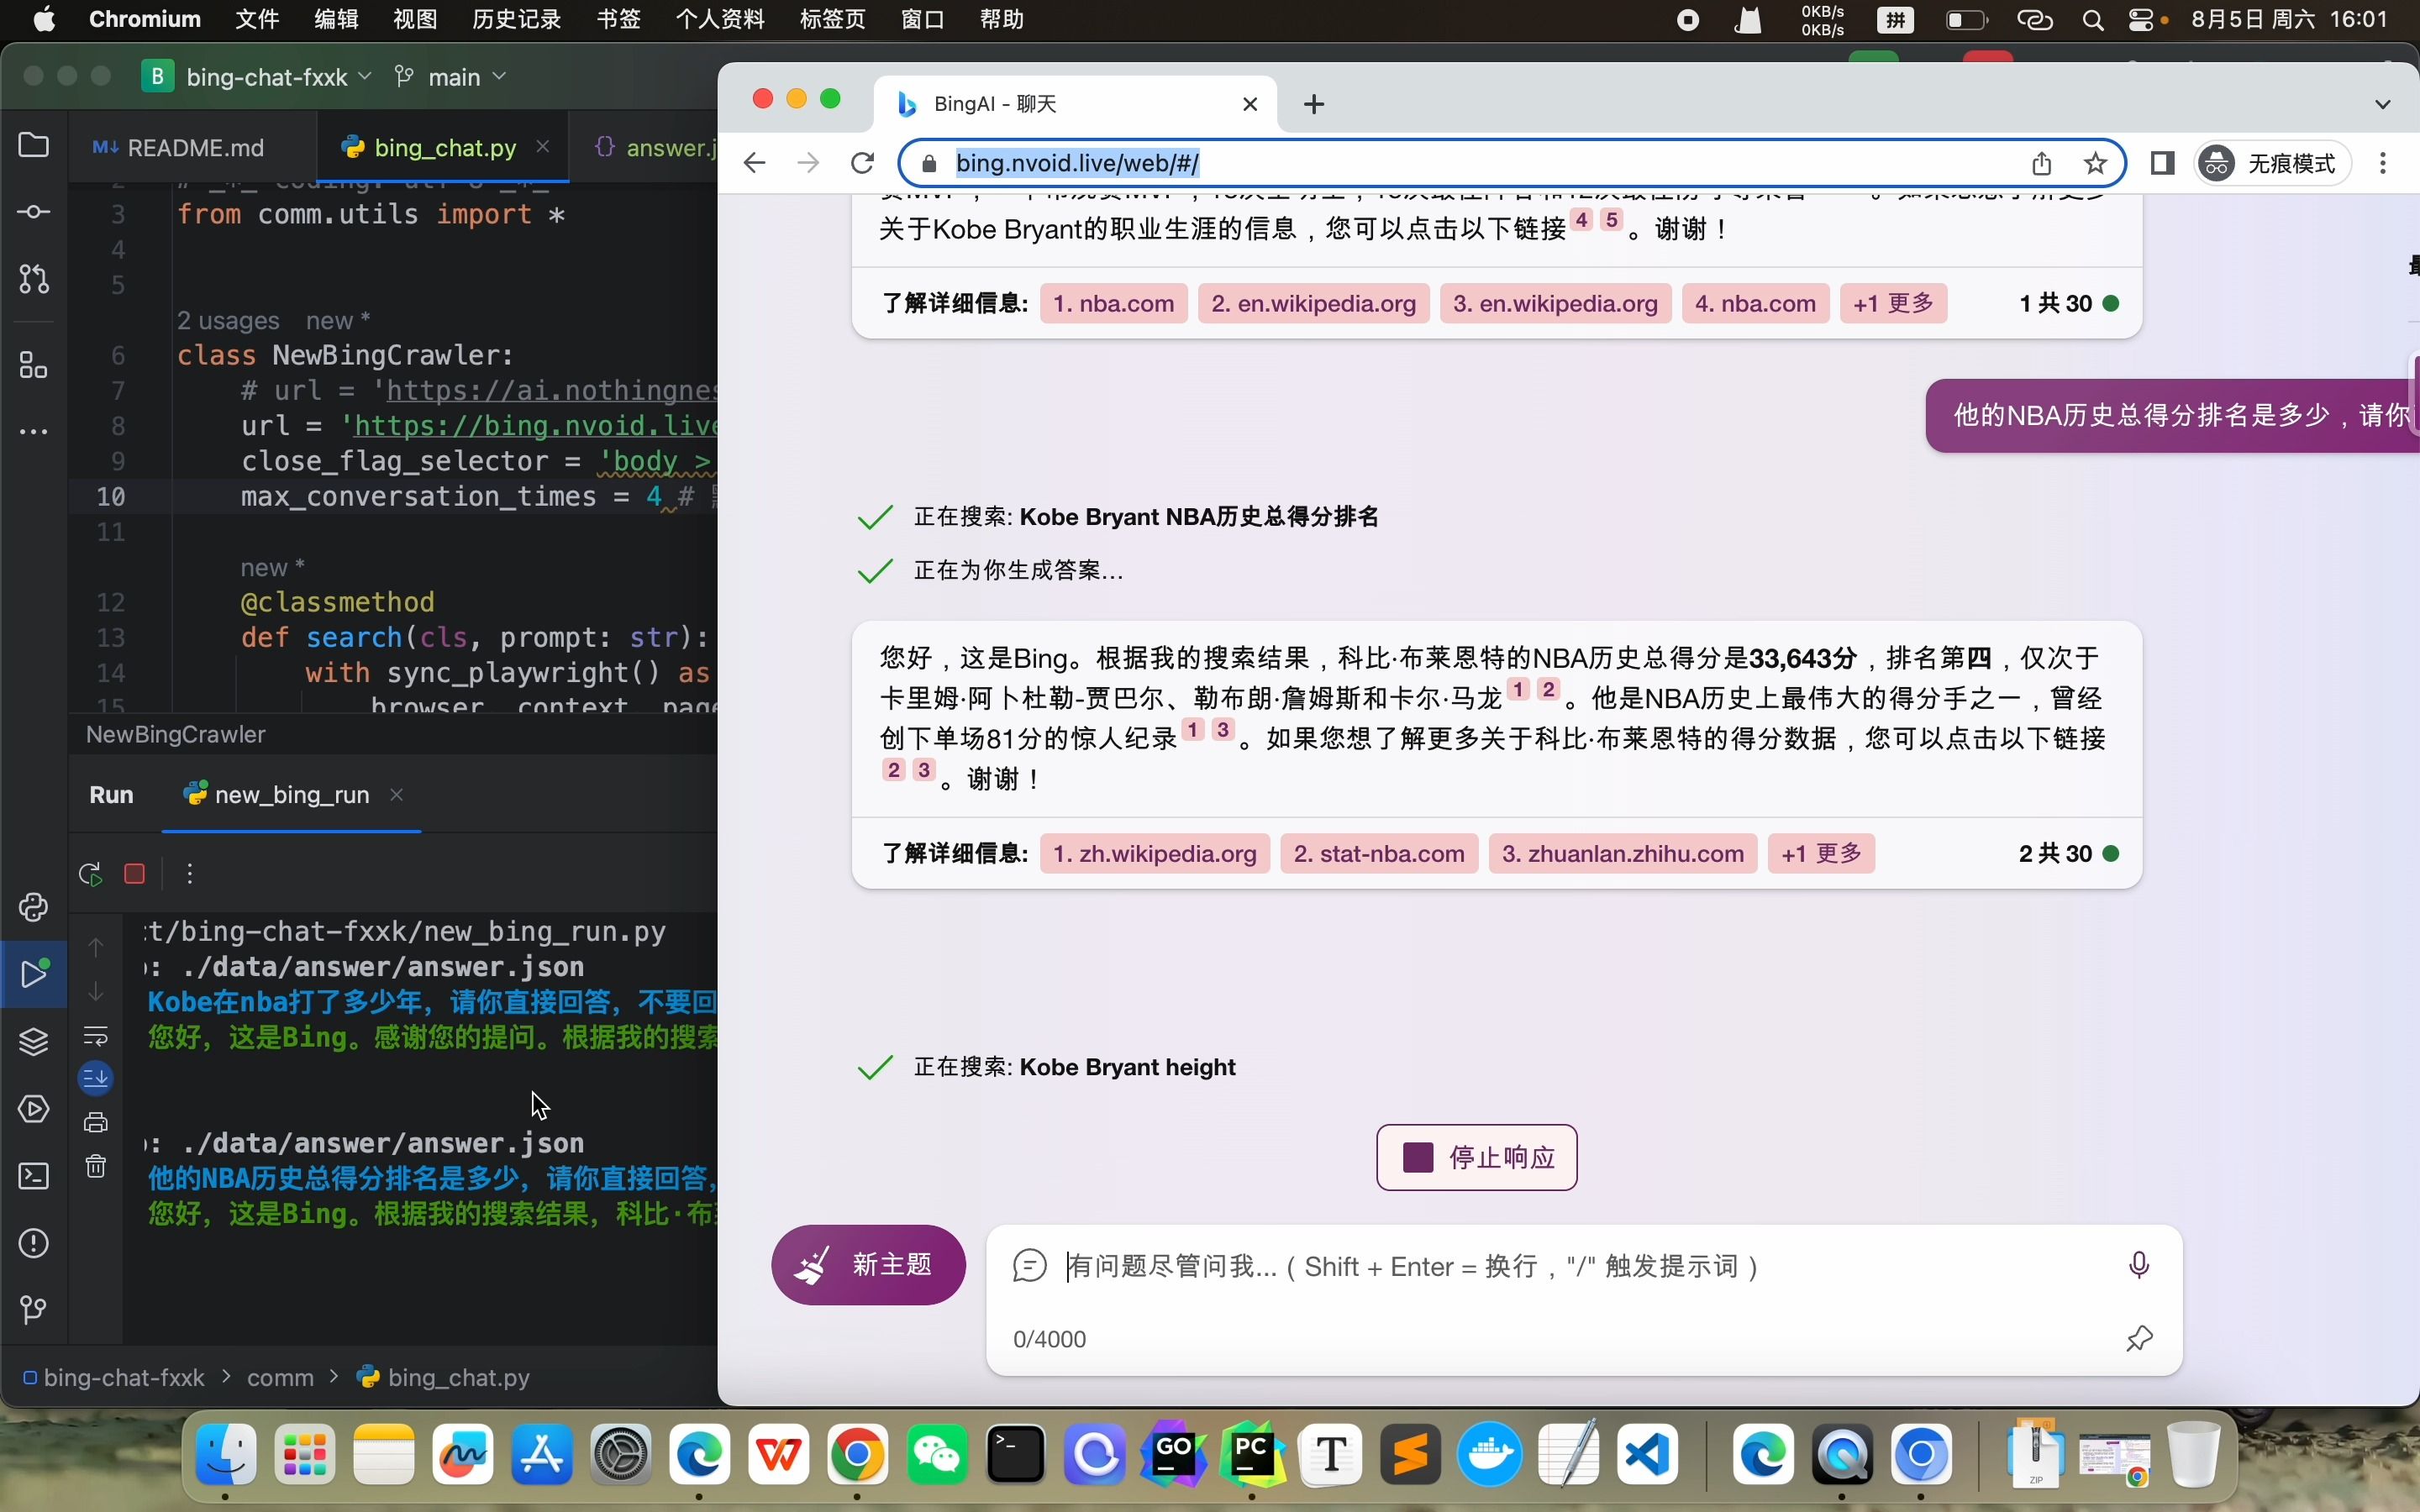Close the BingAI - 聊天 tab
This screenshot has width=2420, height=1512.
coord(1250,104)
